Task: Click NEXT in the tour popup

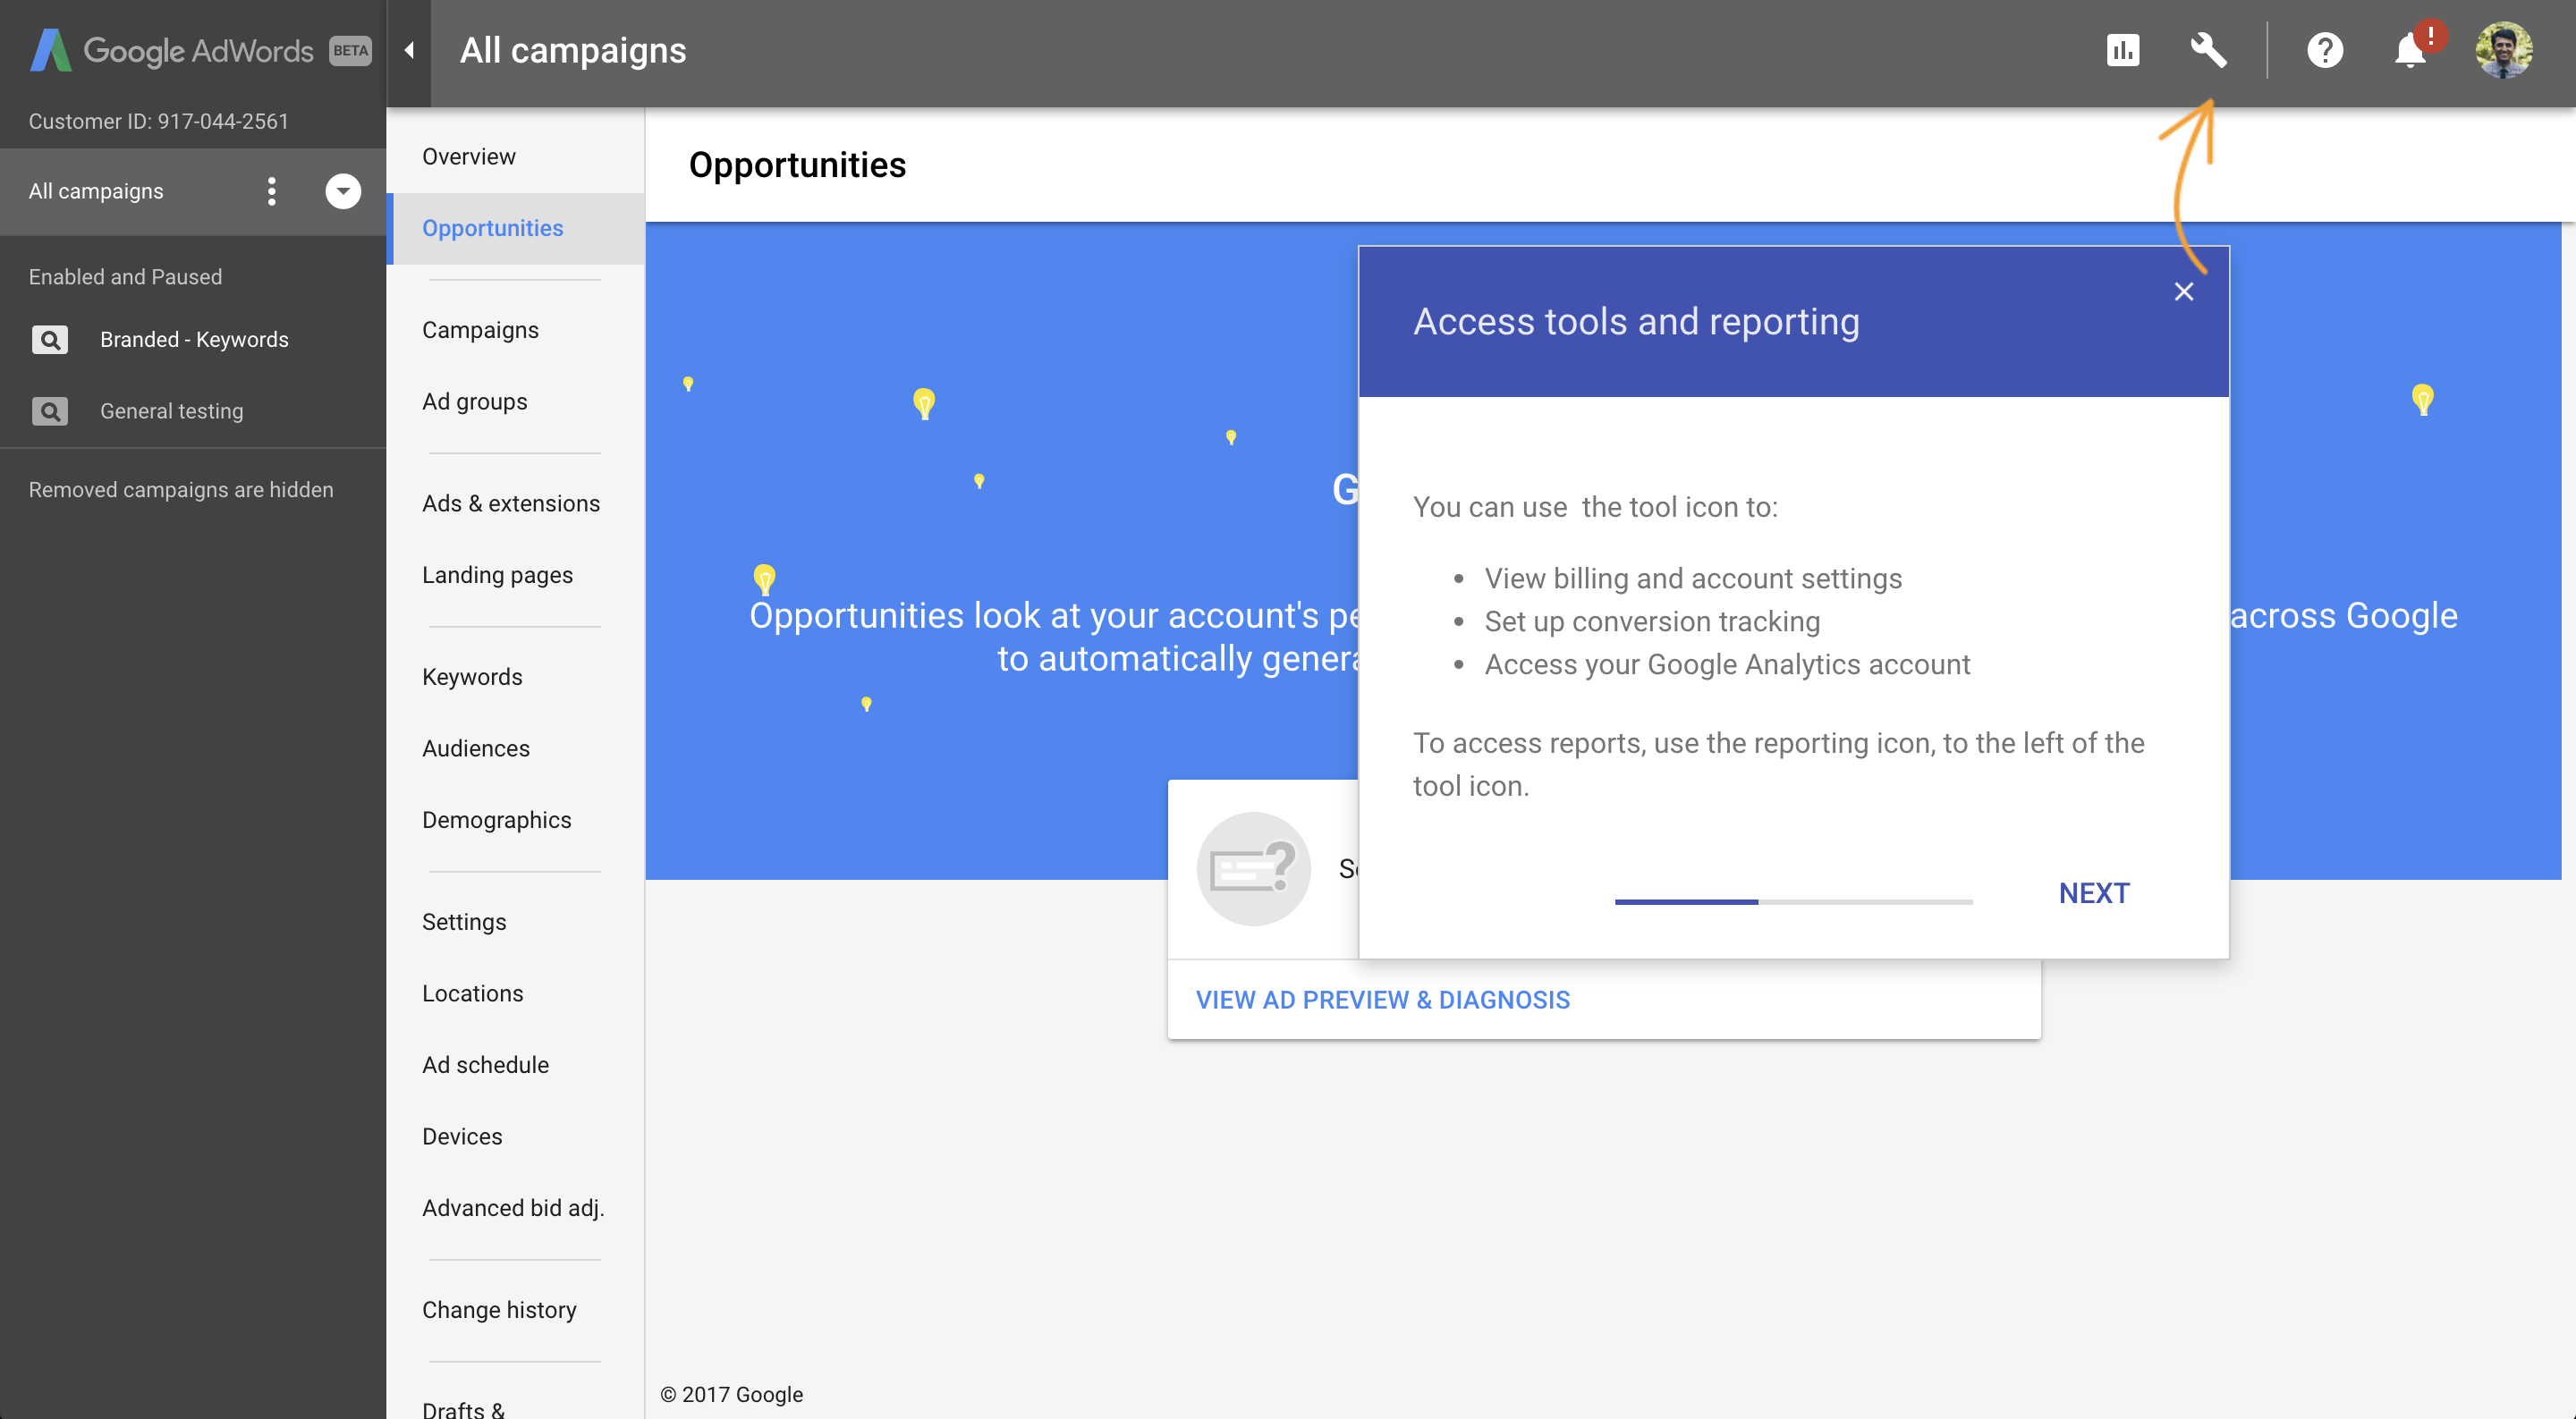Action: click(2094, 893)
